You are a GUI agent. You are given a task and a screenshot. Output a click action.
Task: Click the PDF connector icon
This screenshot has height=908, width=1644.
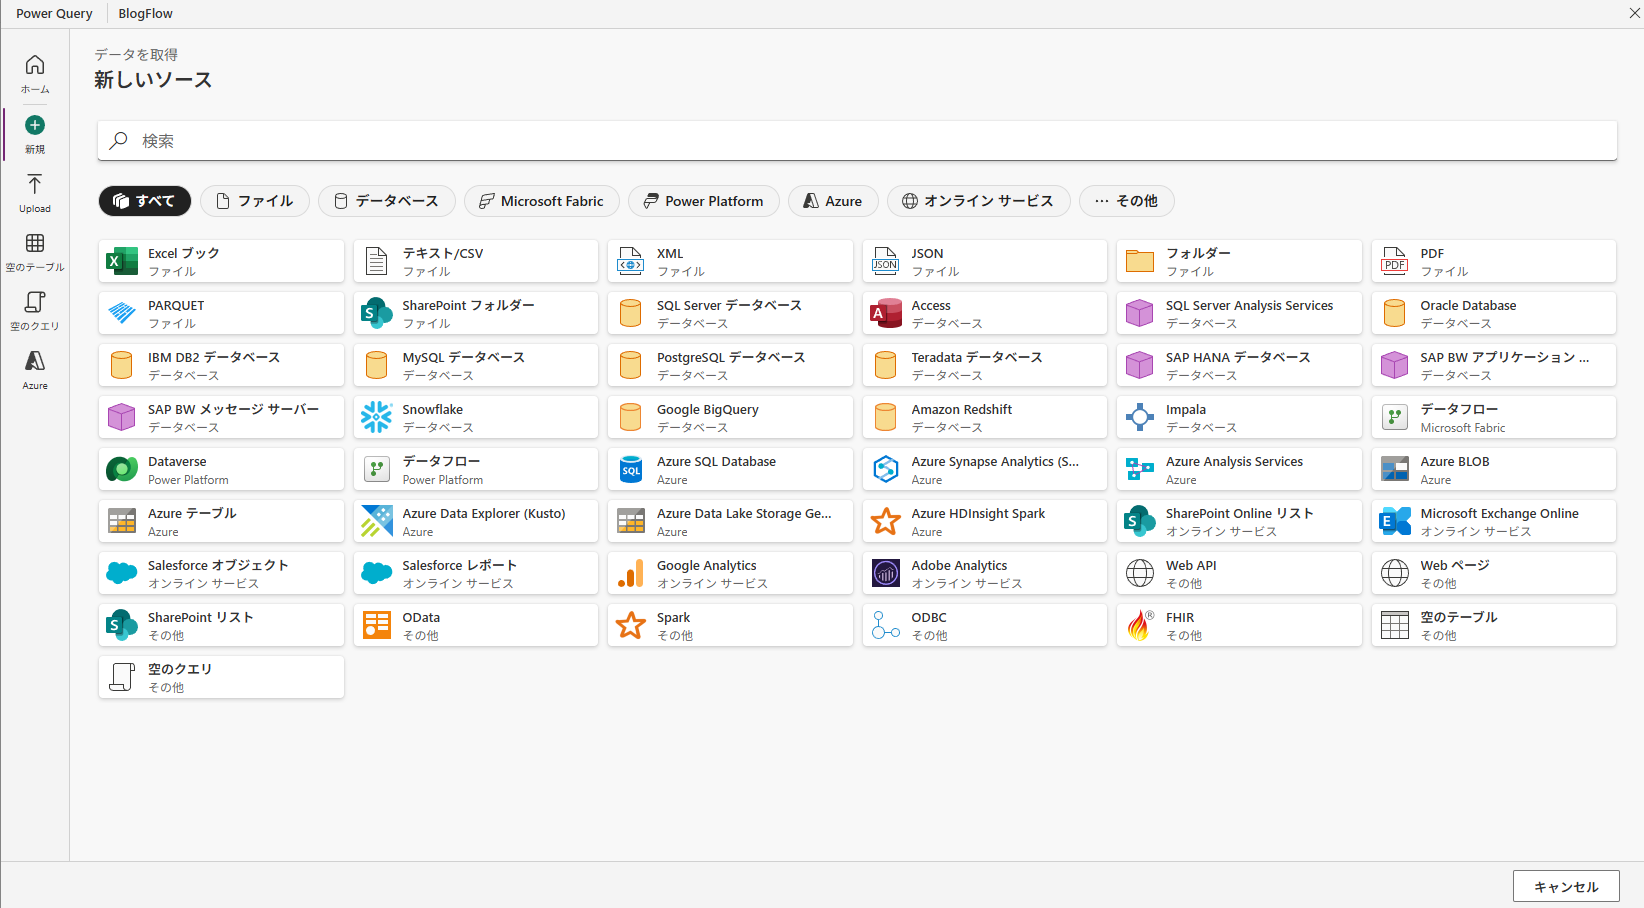pyautogui.click(x=1394, y=262)
